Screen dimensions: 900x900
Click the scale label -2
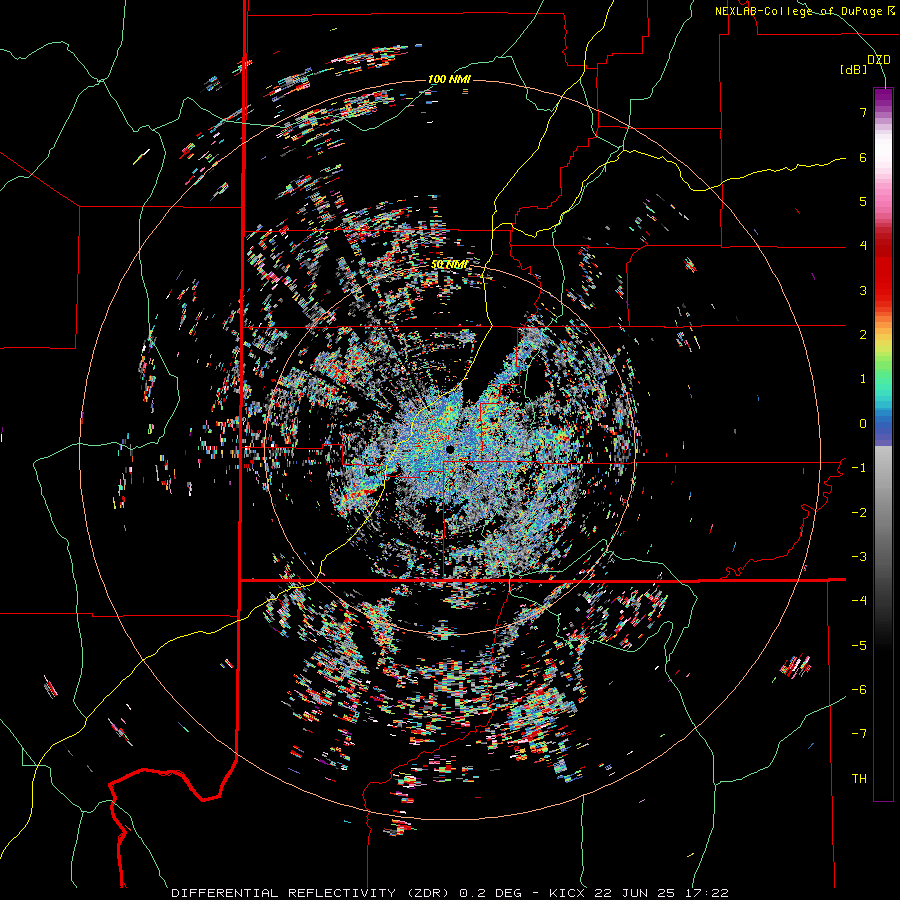tap(859, 513)
